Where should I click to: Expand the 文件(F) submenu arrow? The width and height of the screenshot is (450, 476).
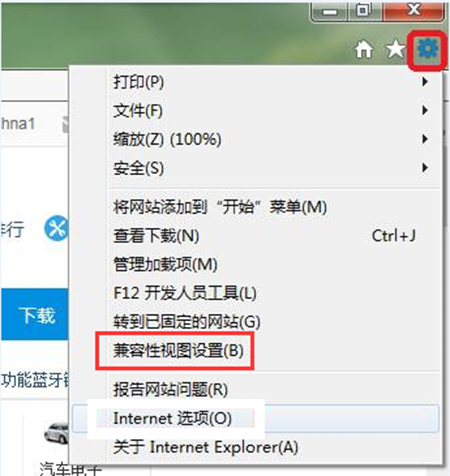click(x=425, y=110)
